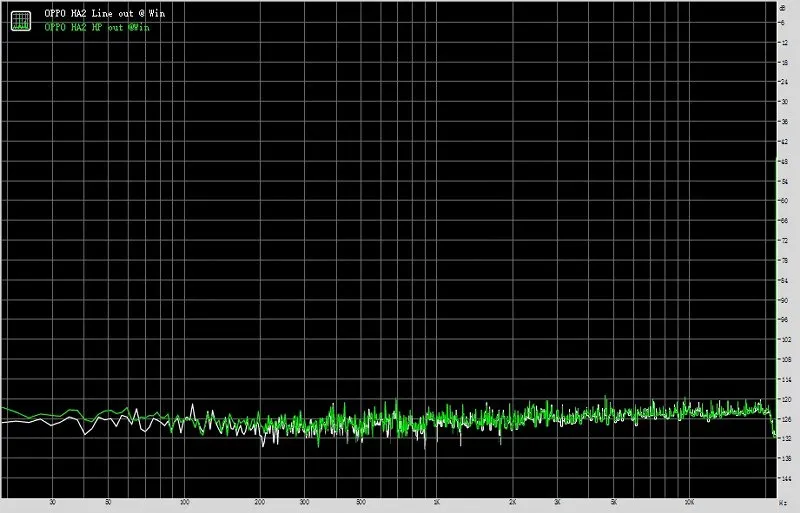
Task: Select the white 'OPPO HA2 Line out @ Win' legend entry
Action: click(105, 14)
